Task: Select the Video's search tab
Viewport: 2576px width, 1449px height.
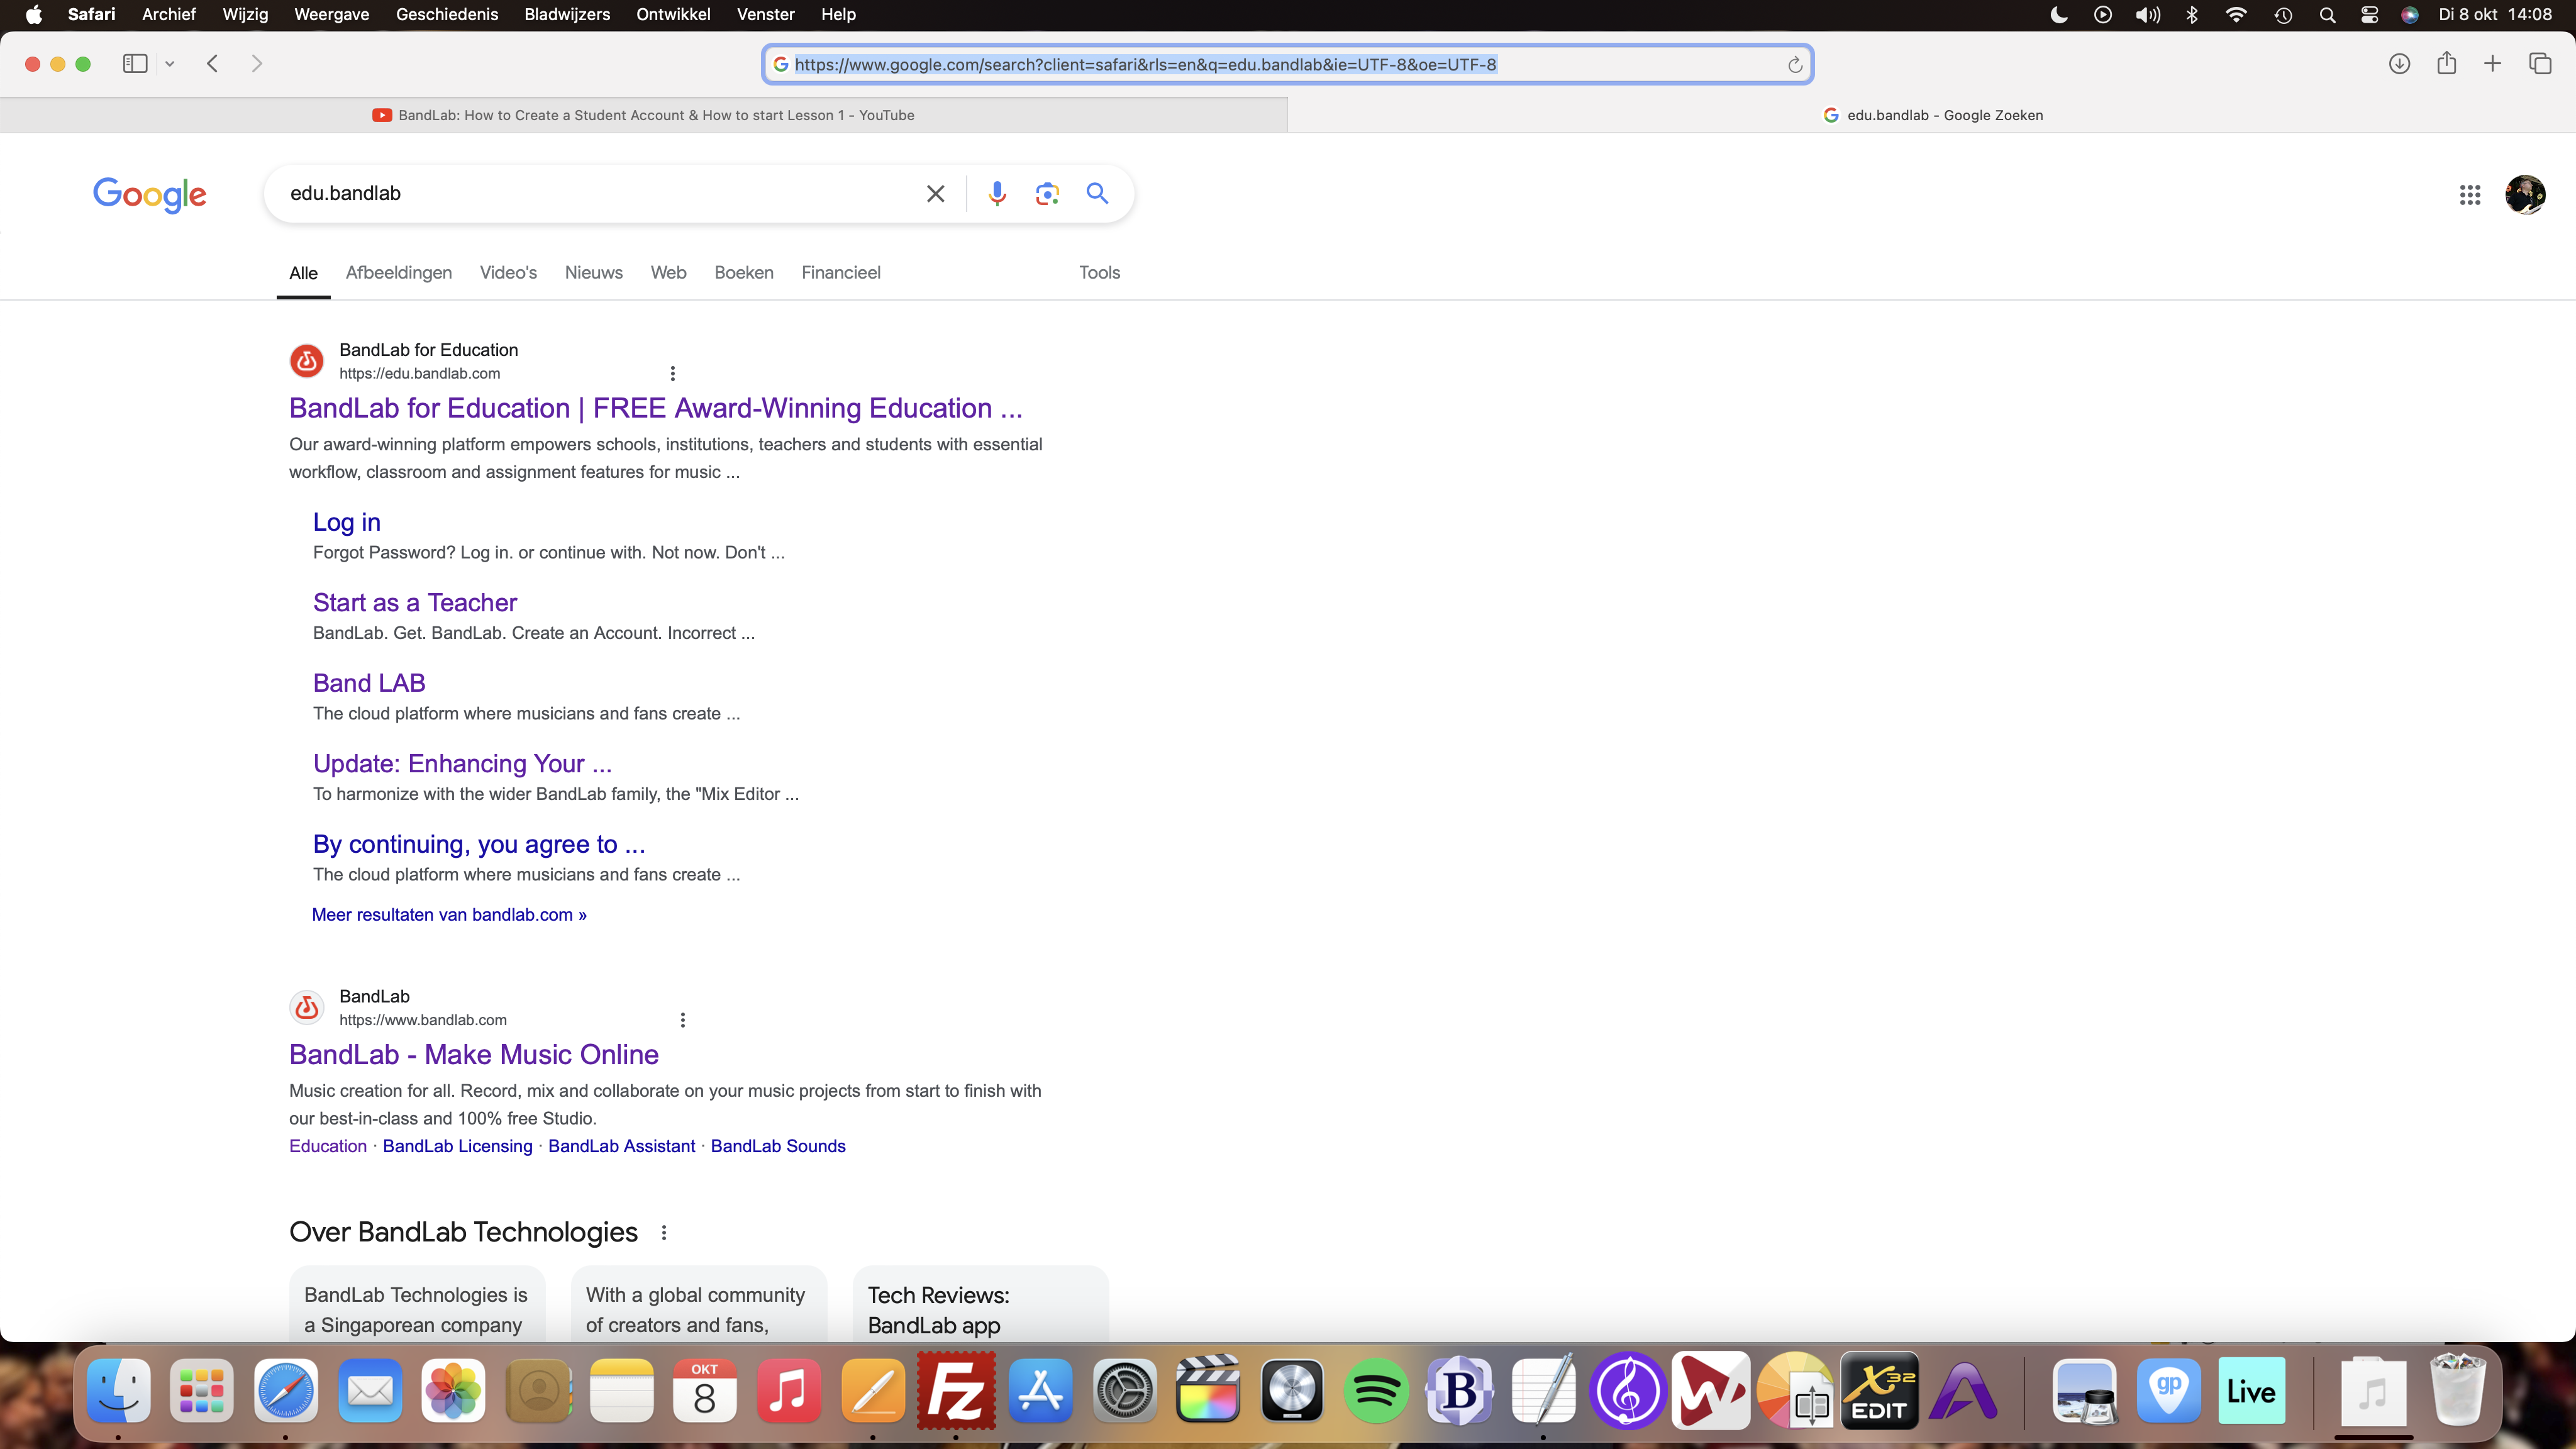Action: click(508, 272)
